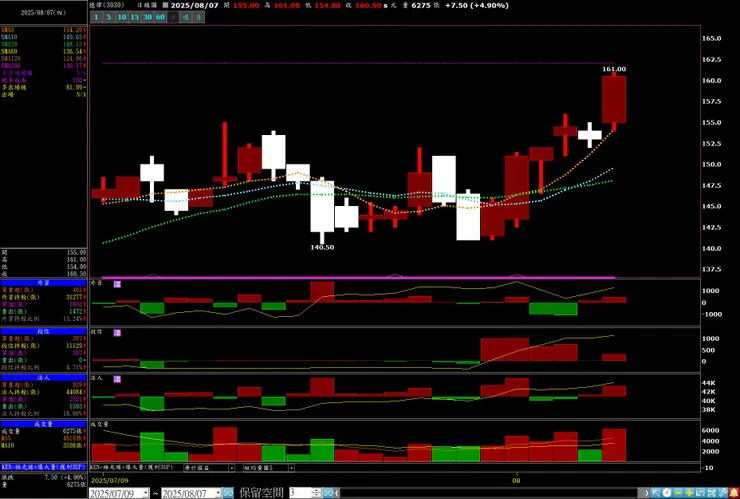The height and width of the screenshot is (499, 740).
Task: Select the drawing pen tool icon
Action: pyautogui.click(x=722, y=492)
